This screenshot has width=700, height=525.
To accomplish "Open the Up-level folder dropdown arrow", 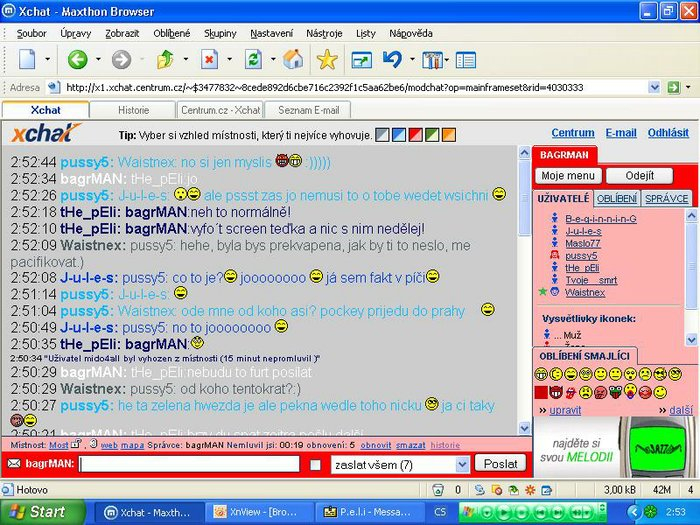I will point(186,59).
